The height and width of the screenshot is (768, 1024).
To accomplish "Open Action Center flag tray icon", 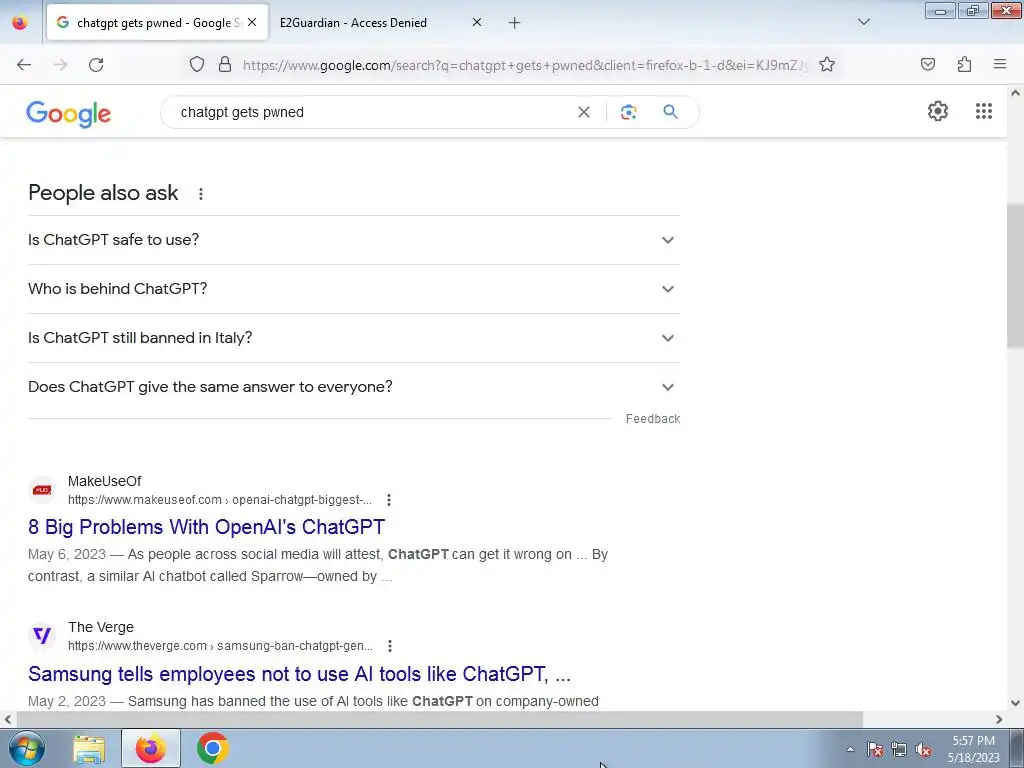I will tap(874, 749).
